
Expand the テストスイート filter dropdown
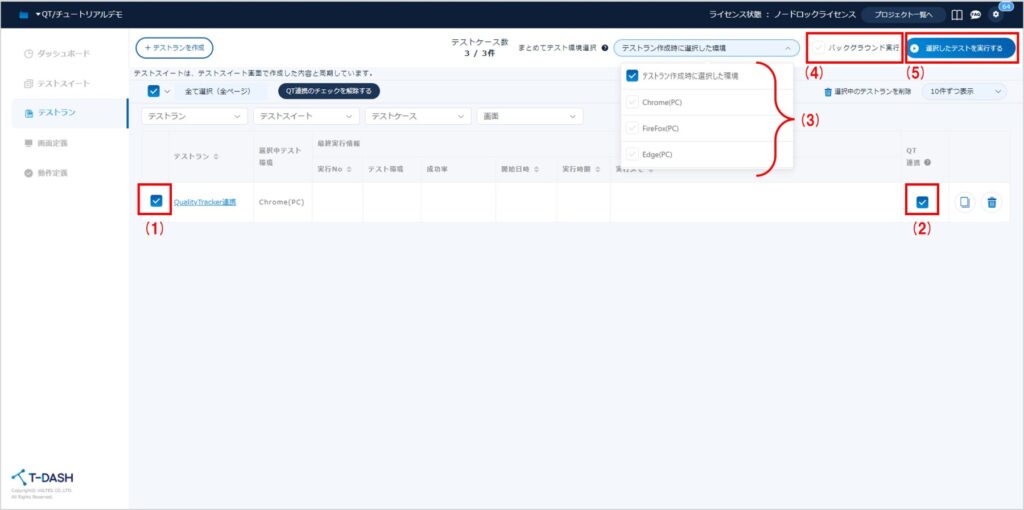coord(304,117)
